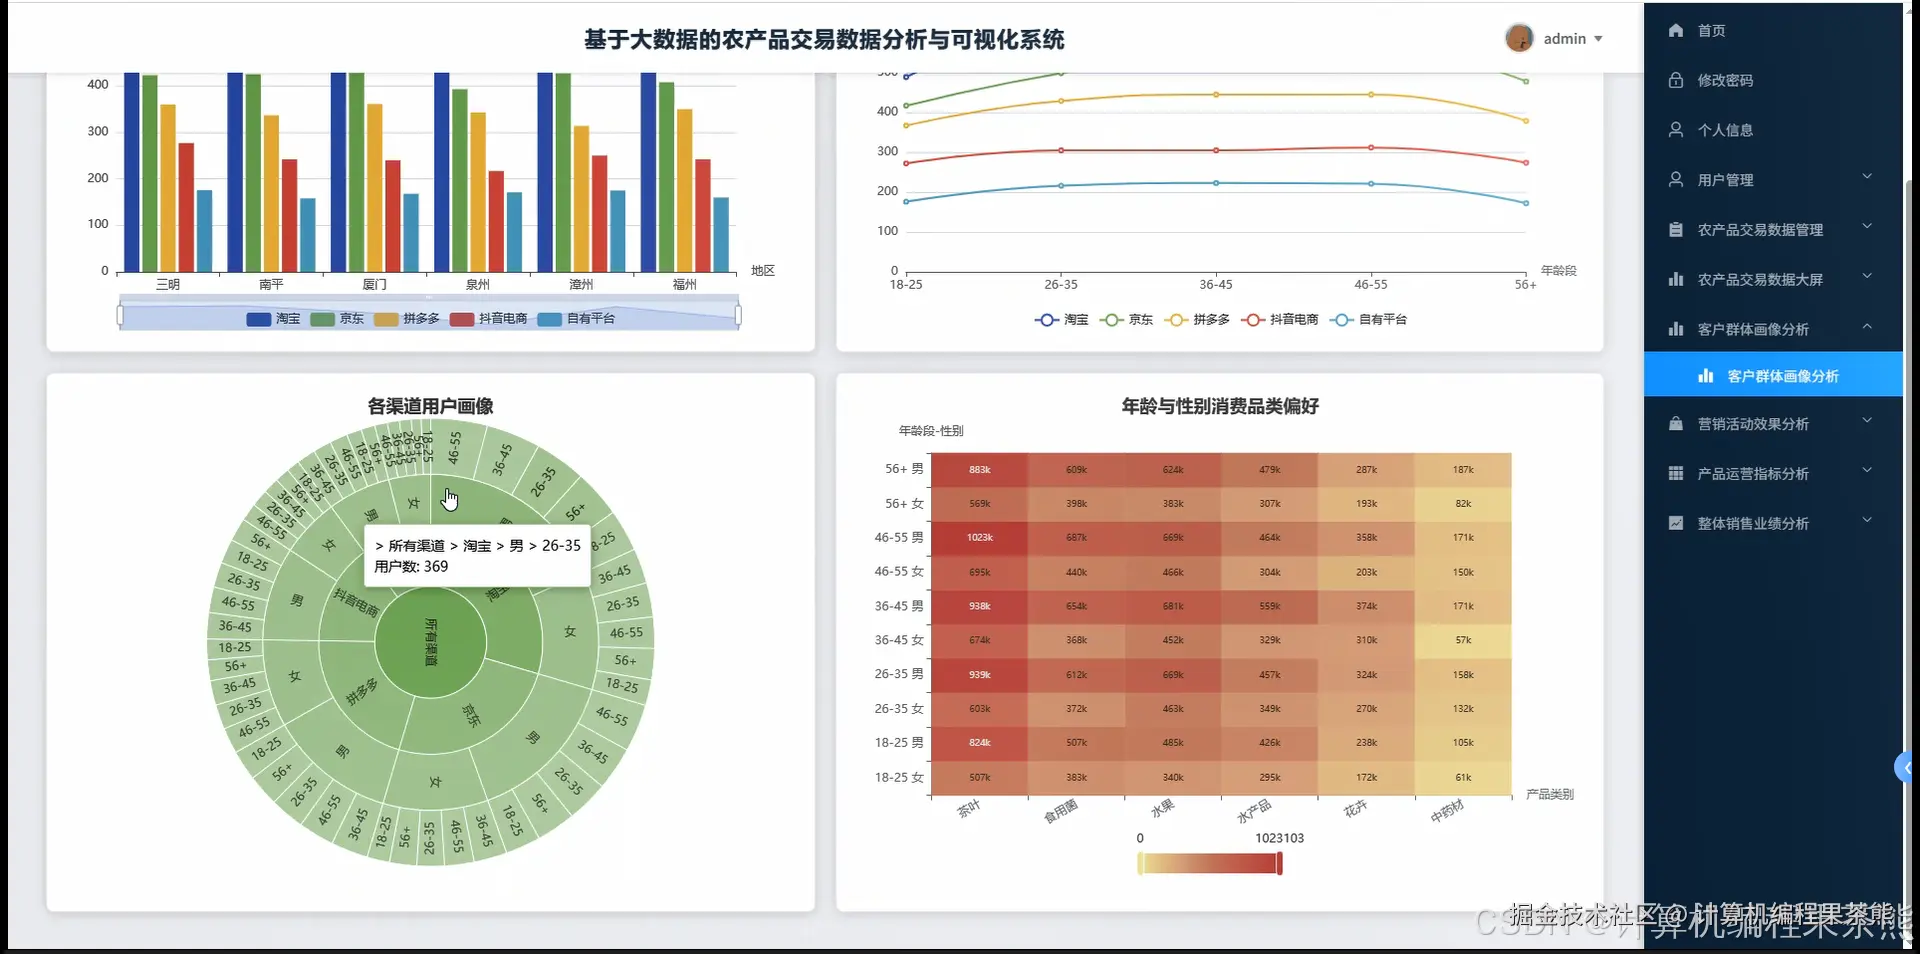Click the person icon beside 个人信息
The width and height of the screenshot is (1920, 954).
(1676, 130)
